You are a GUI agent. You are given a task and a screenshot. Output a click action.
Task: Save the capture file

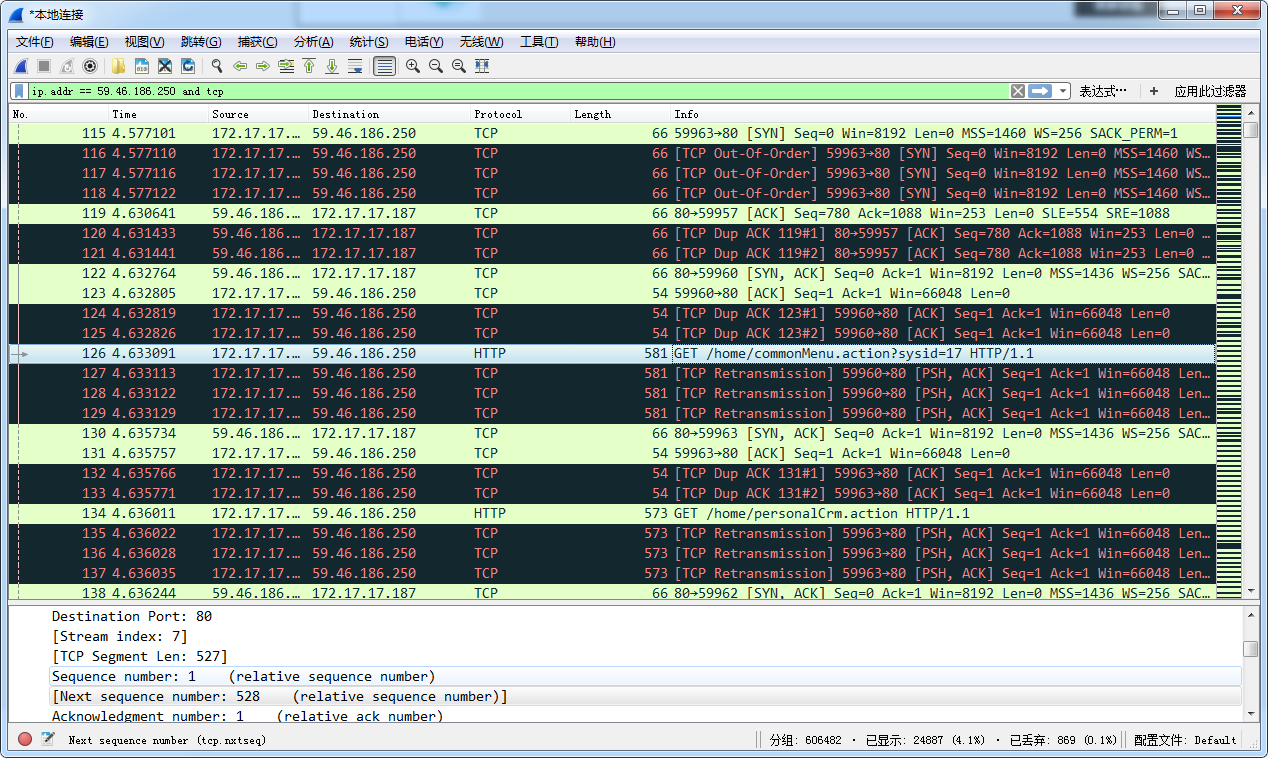pos(141,66)
